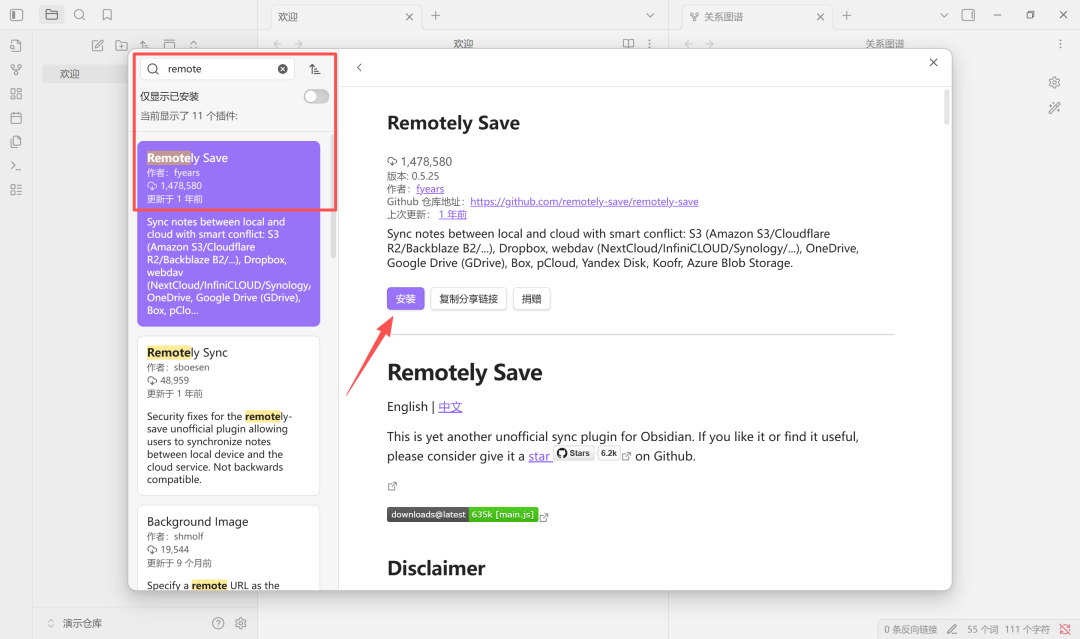
Task: Open the file explorer folder icon
Action: pos(52,14)
